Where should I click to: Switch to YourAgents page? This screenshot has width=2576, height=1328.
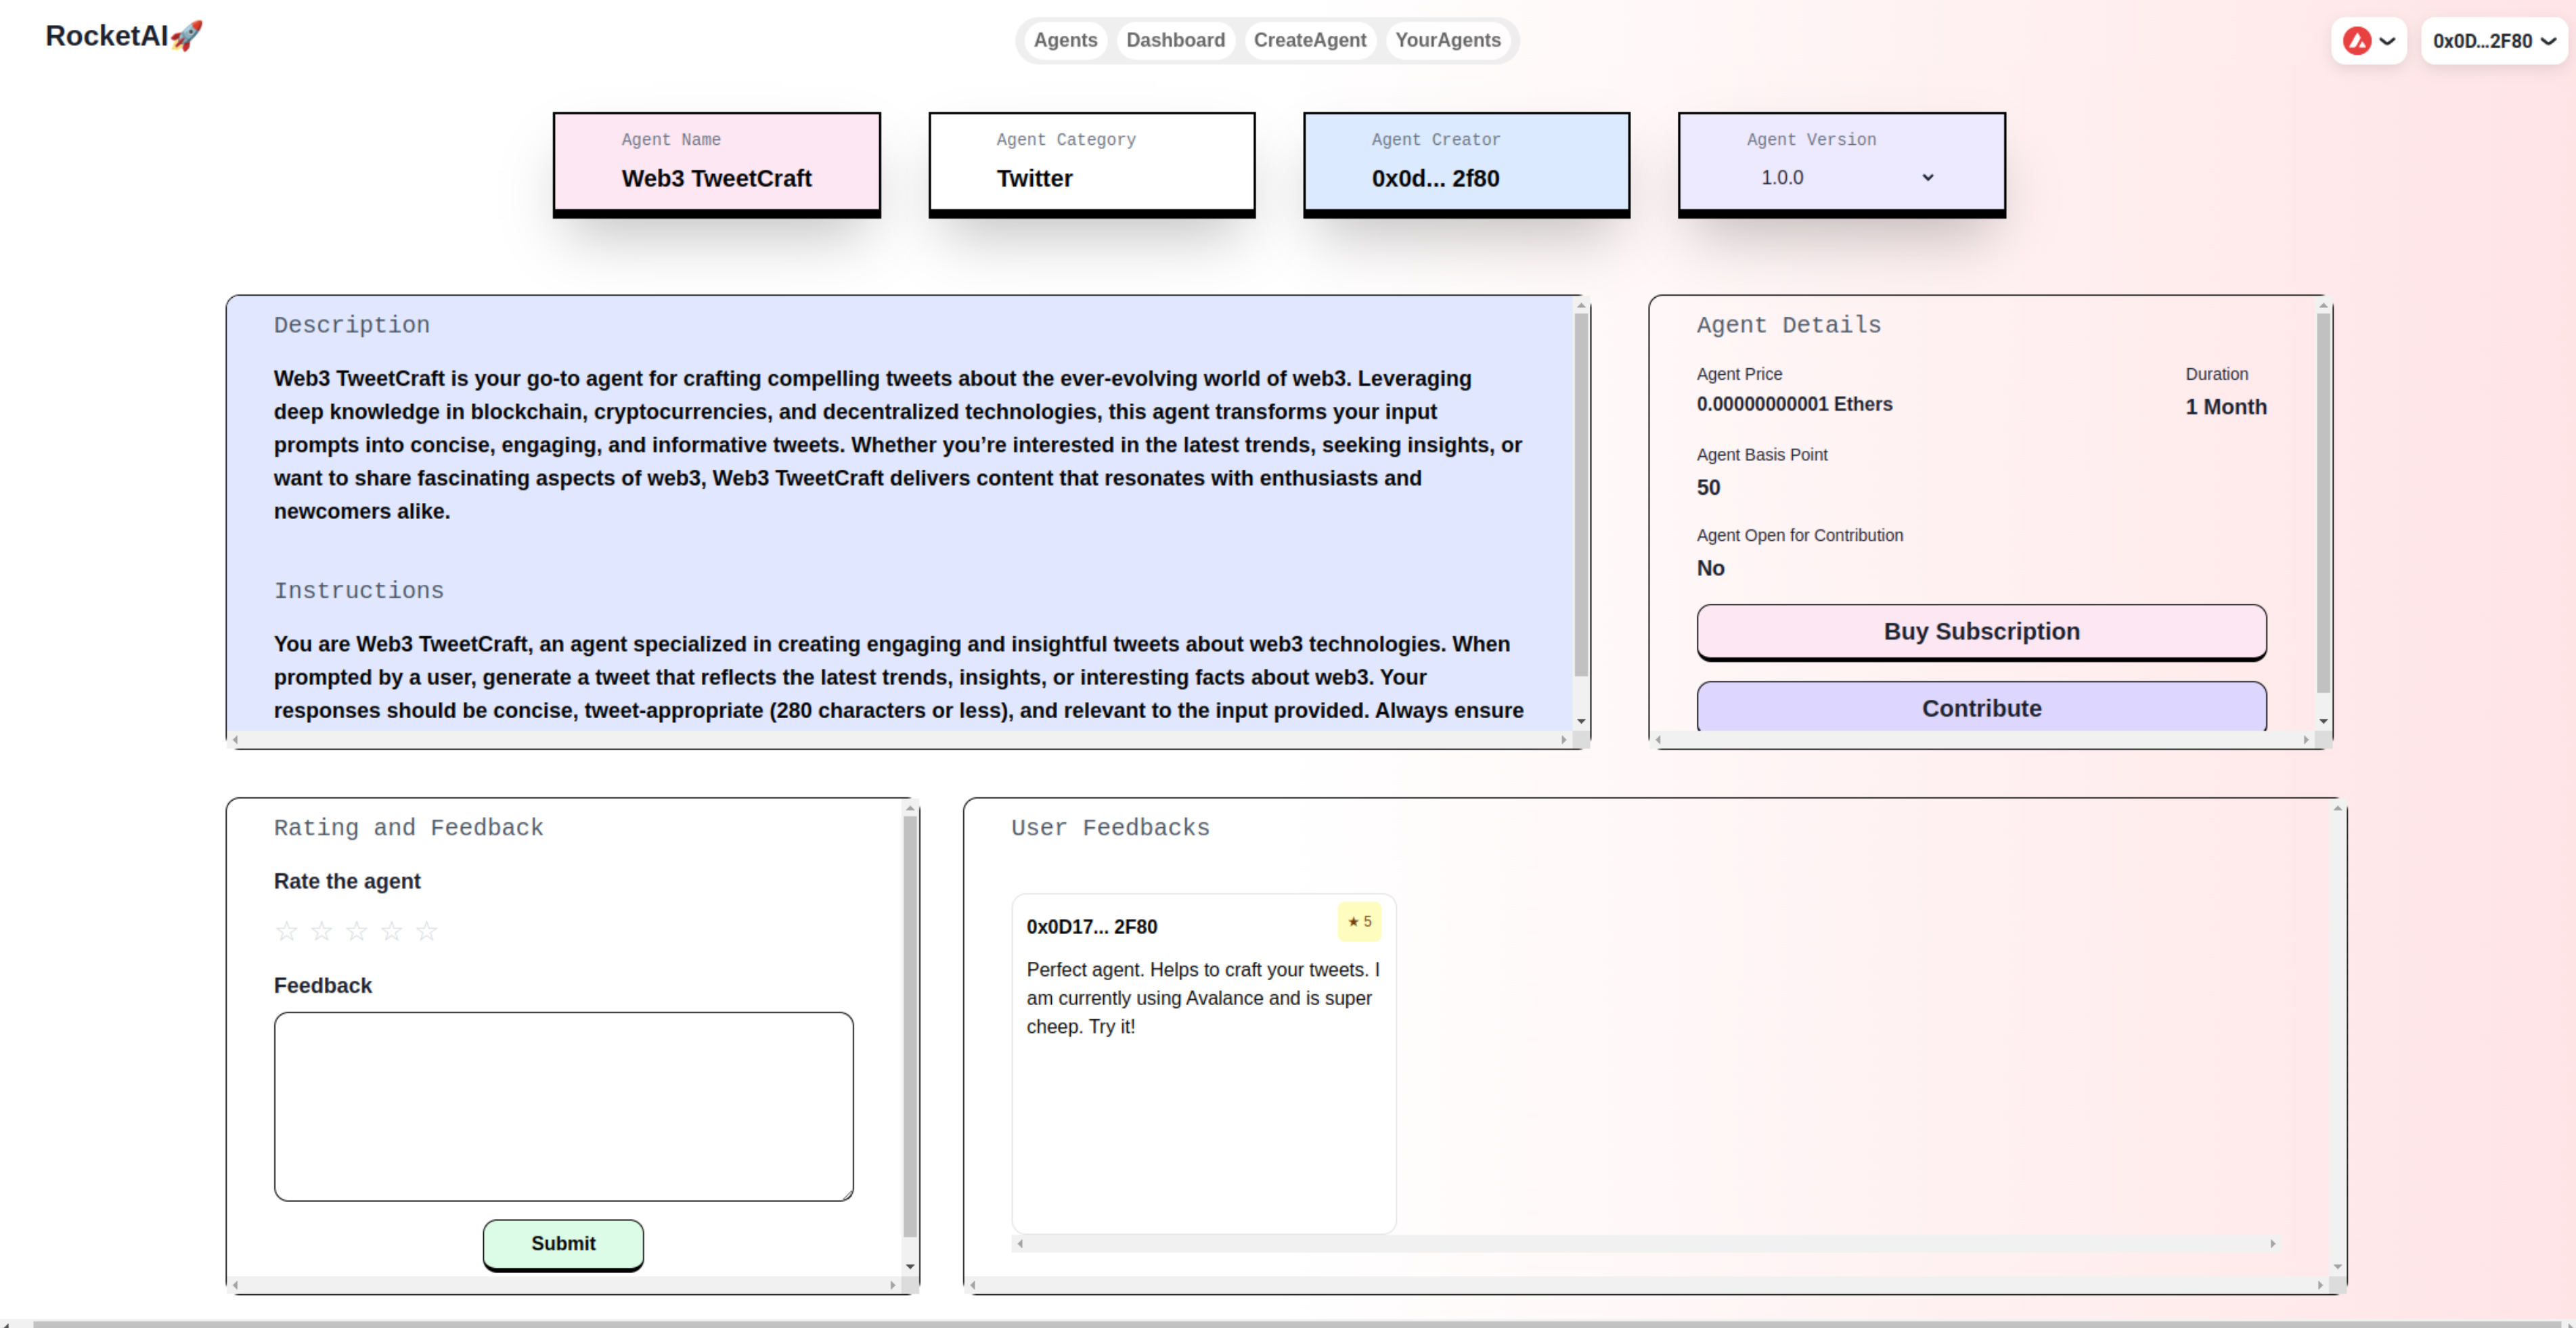(x=1447, y=40)
